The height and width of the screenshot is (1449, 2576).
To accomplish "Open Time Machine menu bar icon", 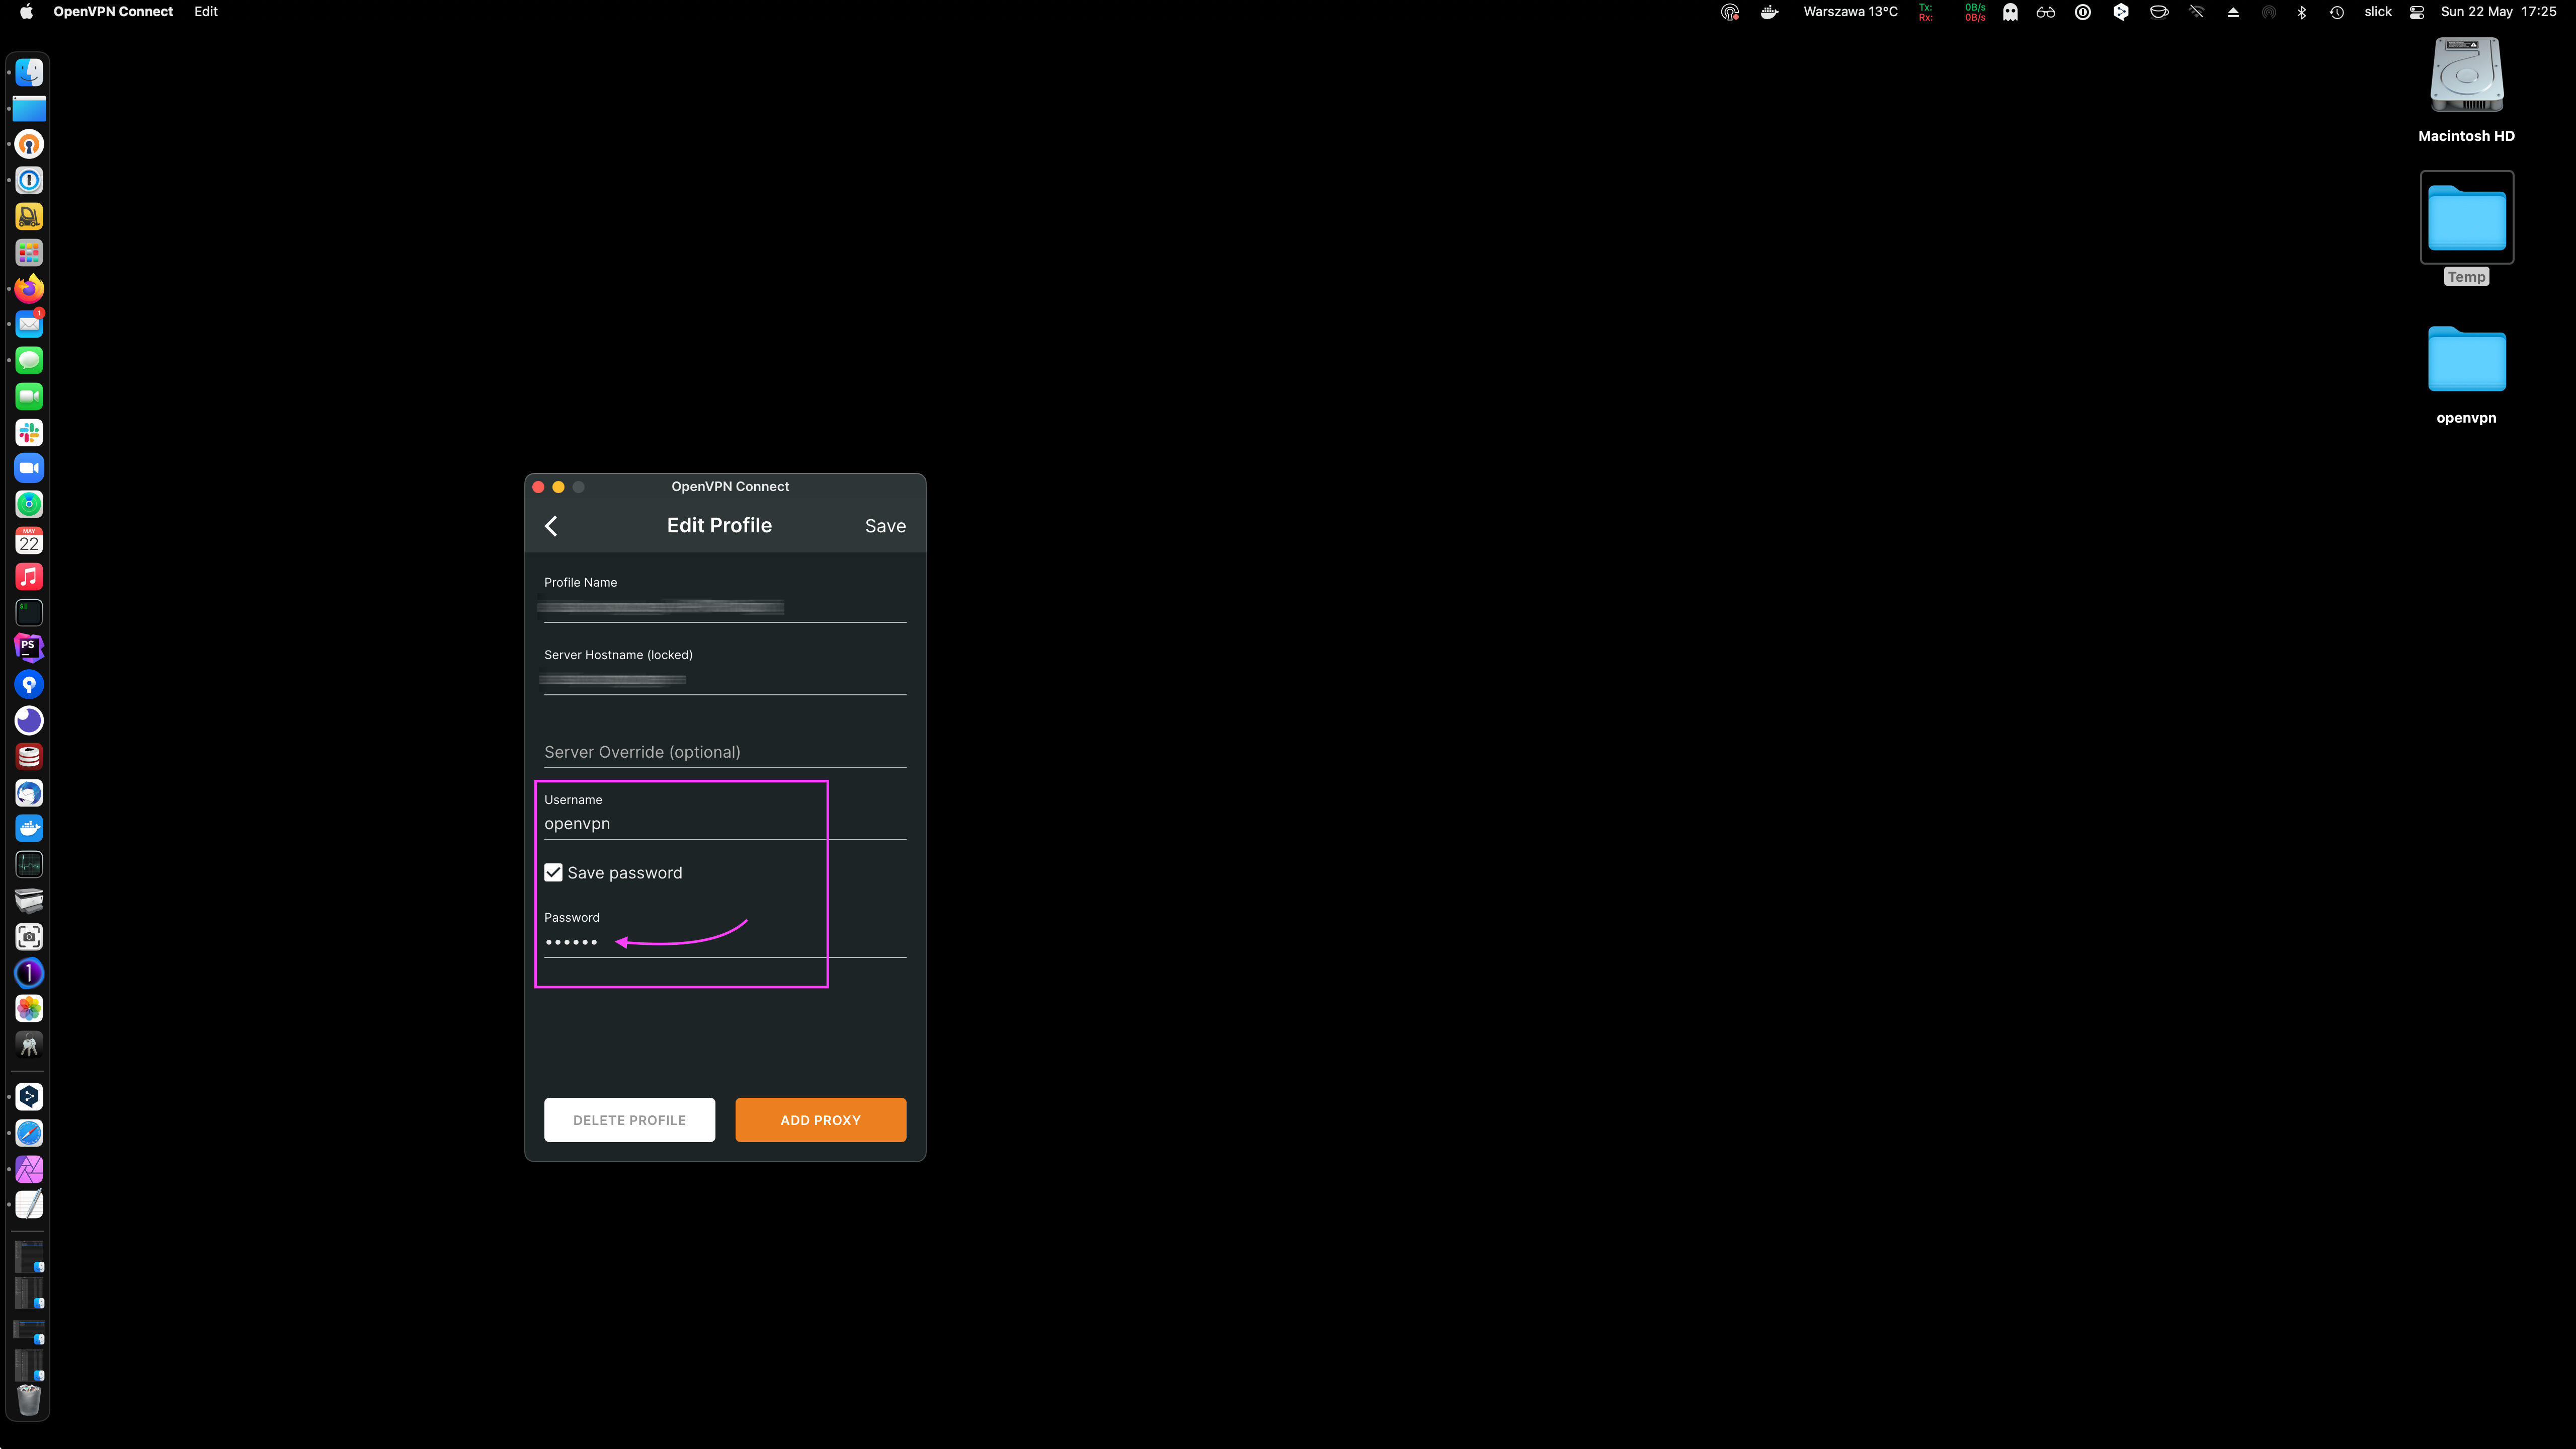I will tap(2337, 12).
